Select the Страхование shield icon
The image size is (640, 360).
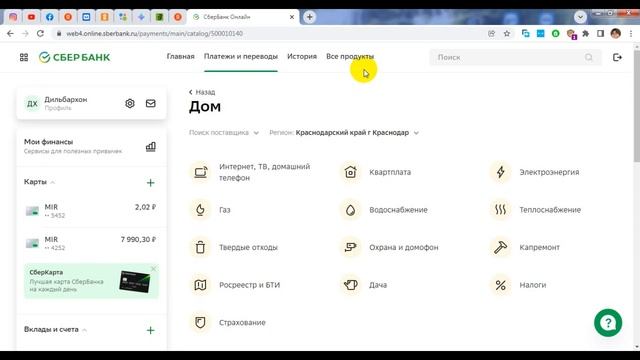(x=200, y=322)
